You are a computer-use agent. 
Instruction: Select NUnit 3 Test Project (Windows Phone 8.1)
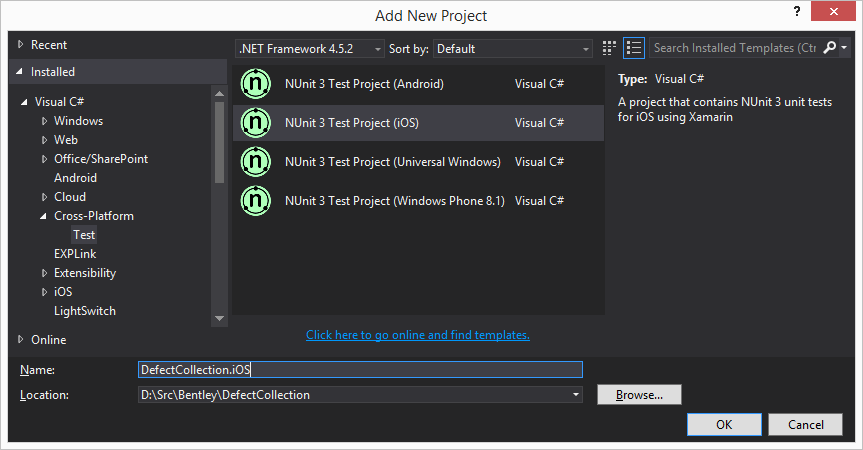pyautogui.click(x=418, y=201)
